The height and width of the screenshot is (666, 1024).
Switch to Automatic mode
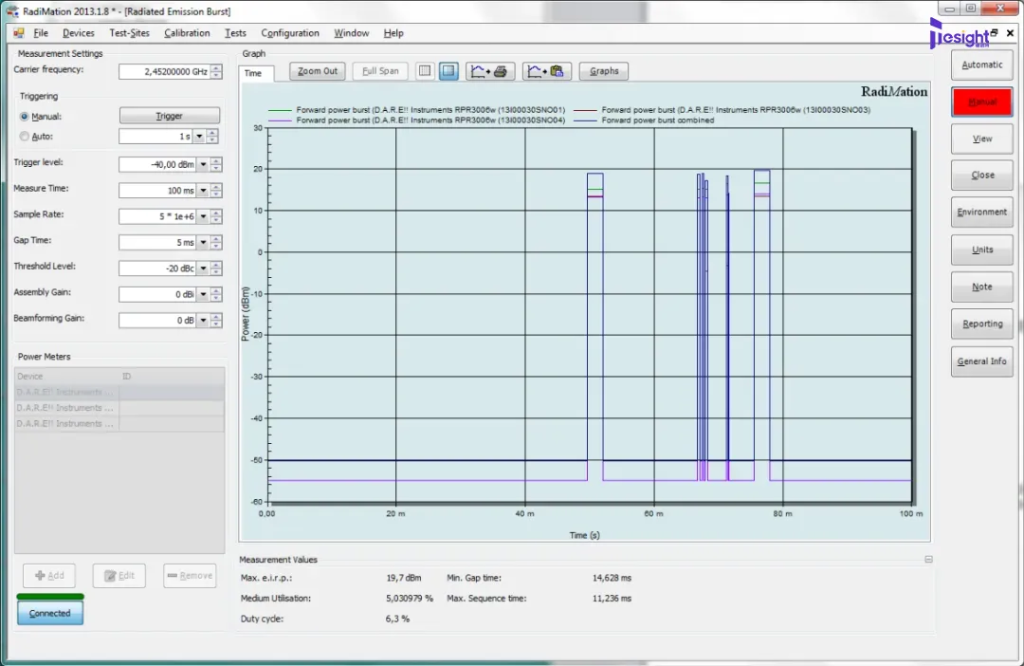coord(982,65)
